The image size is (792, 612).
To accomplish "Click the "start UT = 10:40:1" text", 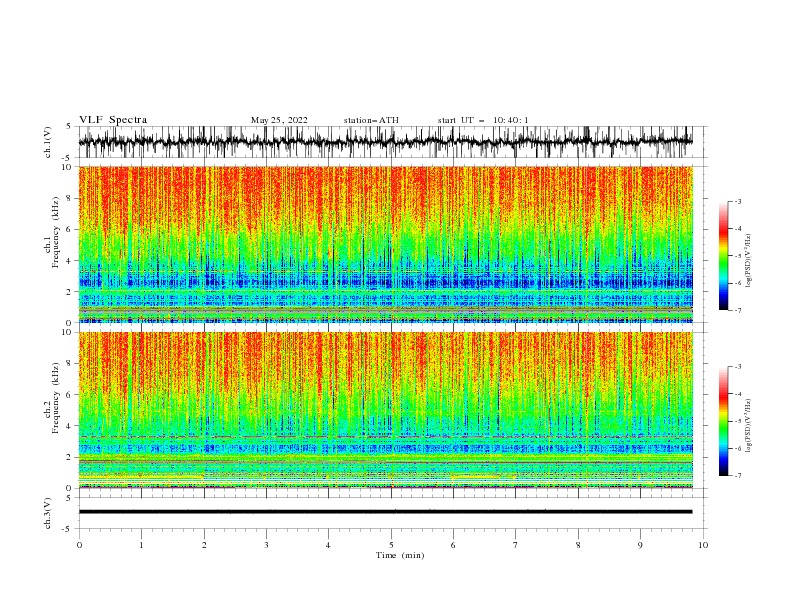I will [483, 120].
